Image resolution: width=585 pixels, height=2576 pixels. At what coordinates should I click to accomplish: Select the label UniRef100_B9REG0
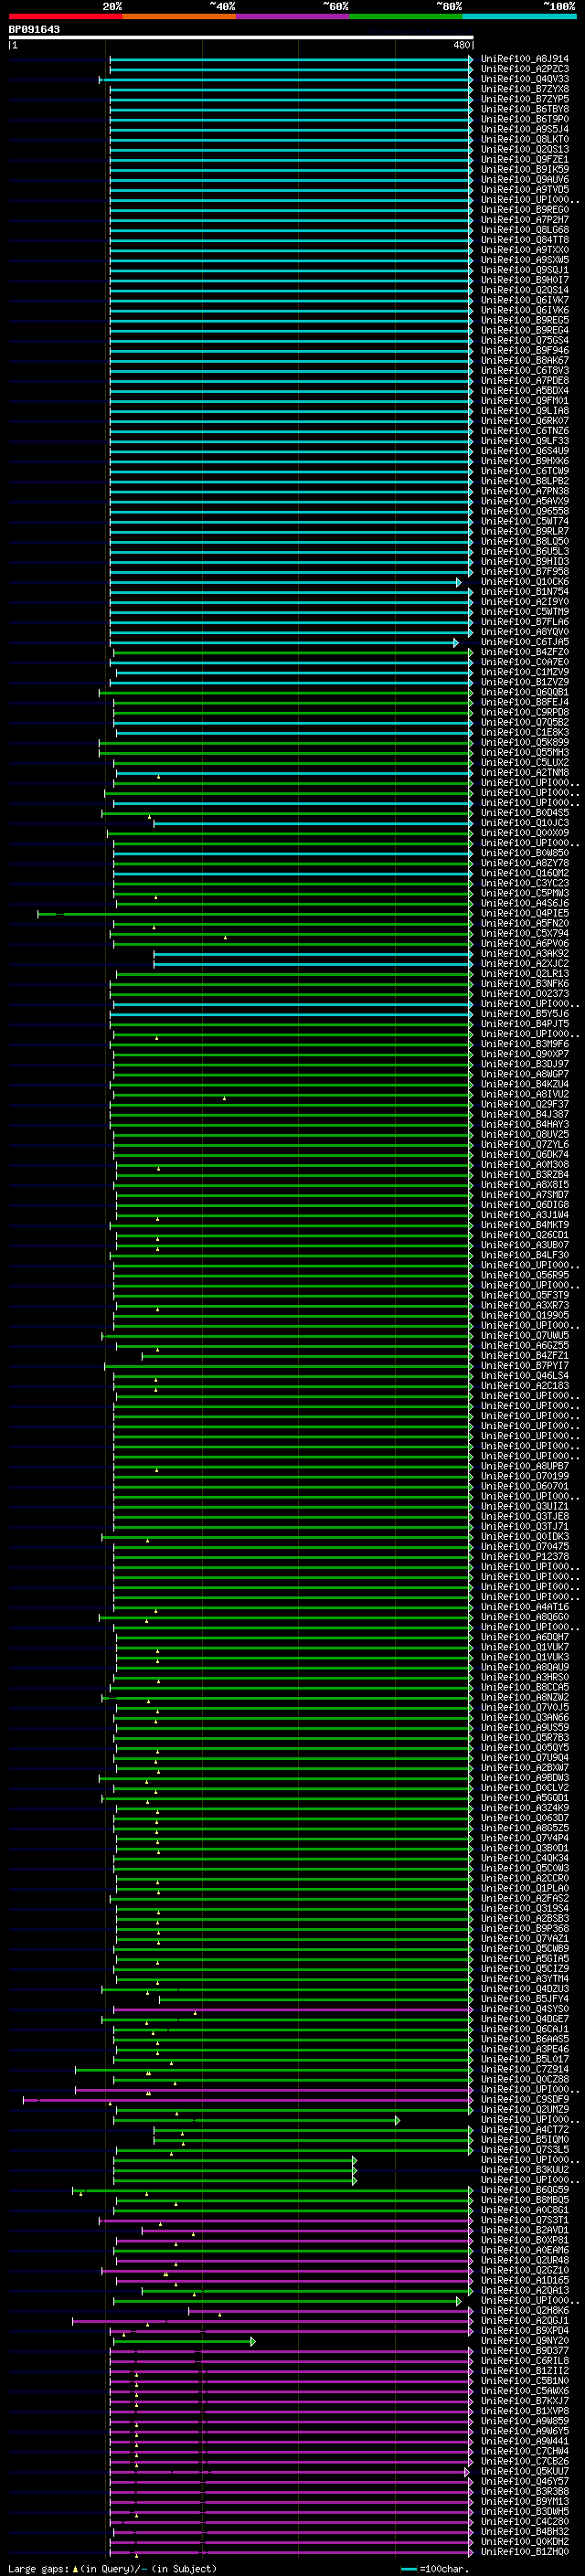(524, 209)
